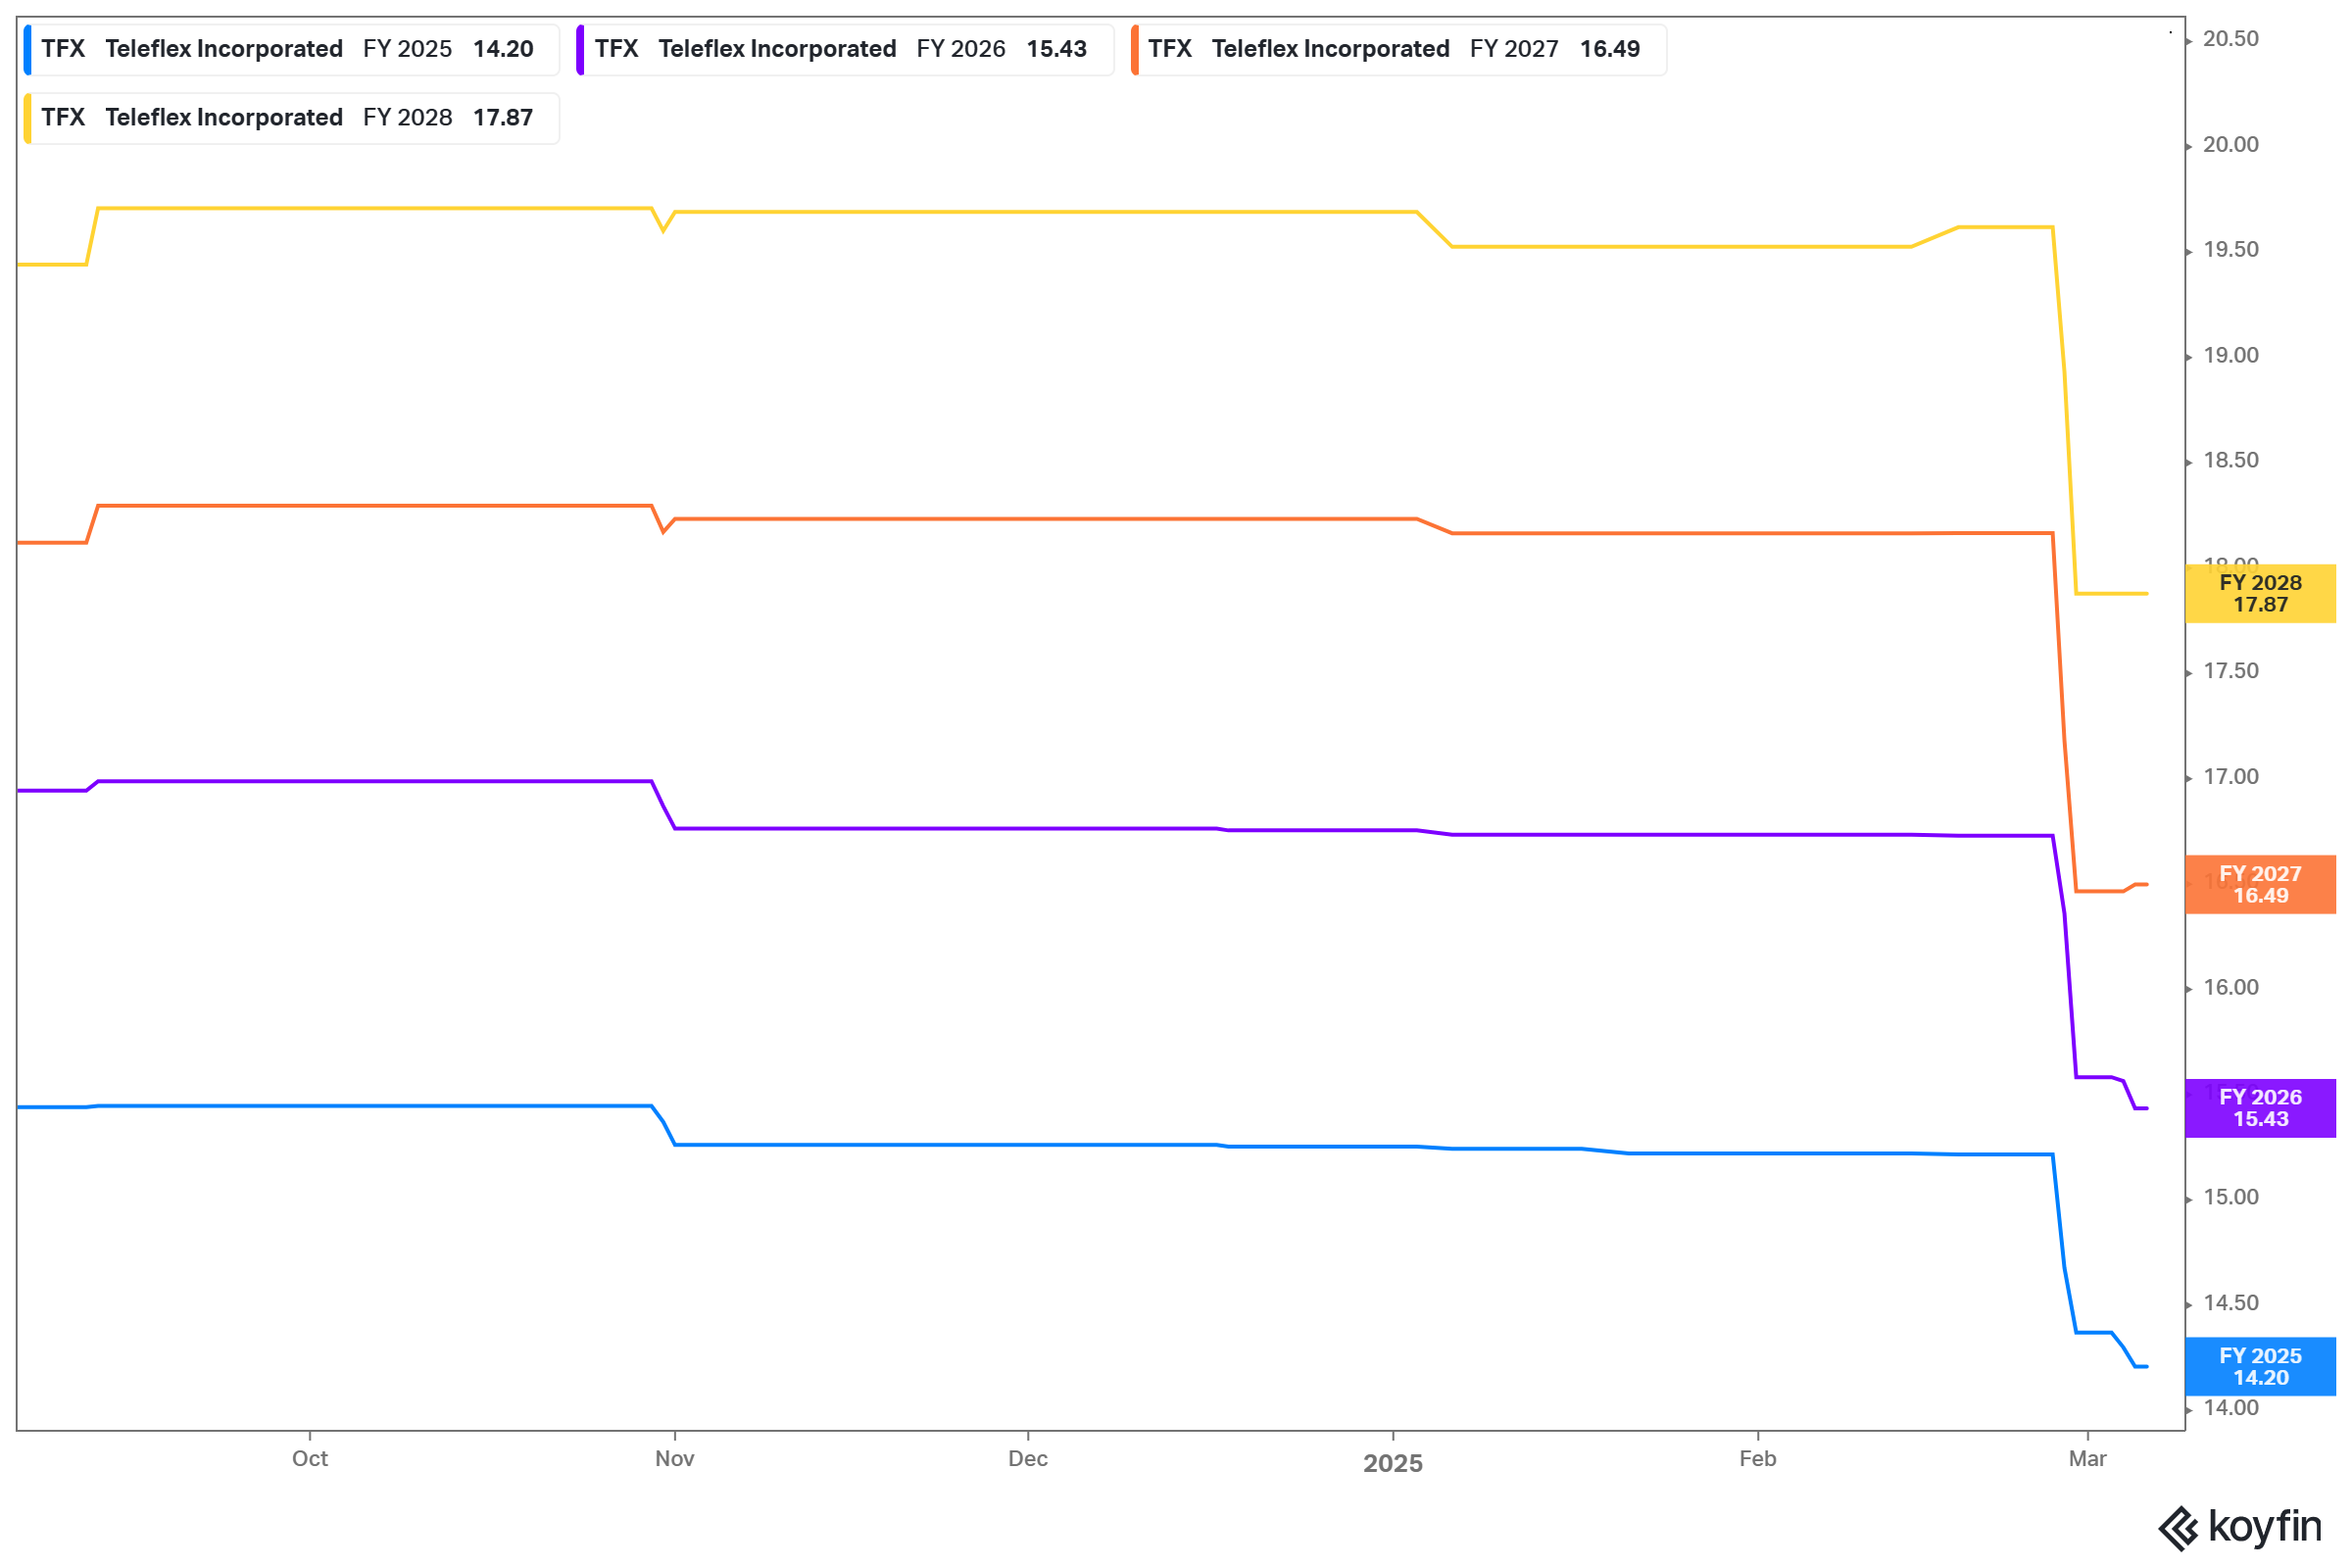Click the 15.43 value in FY 2026 legend
Screen dimensions: 2352x1568
point(1057,49)
